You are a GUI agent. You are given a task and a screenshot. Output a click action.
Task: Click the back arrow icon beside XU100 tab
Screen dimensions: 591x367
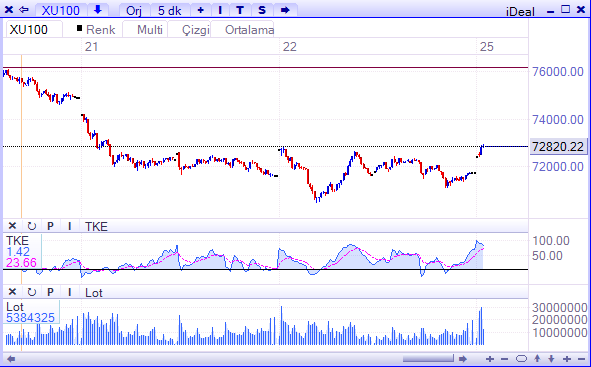(x=24, y=10)
